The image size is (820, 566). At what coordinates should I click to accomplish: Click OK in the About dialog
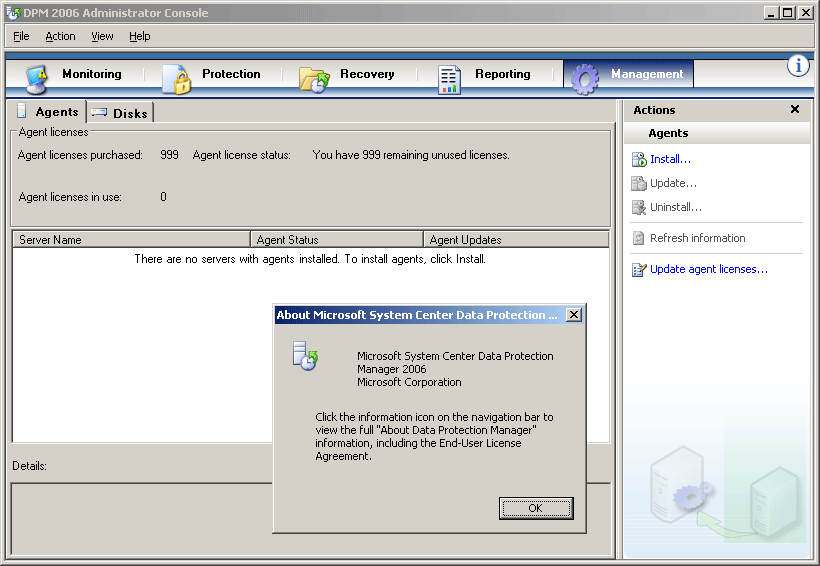[536, 508]
